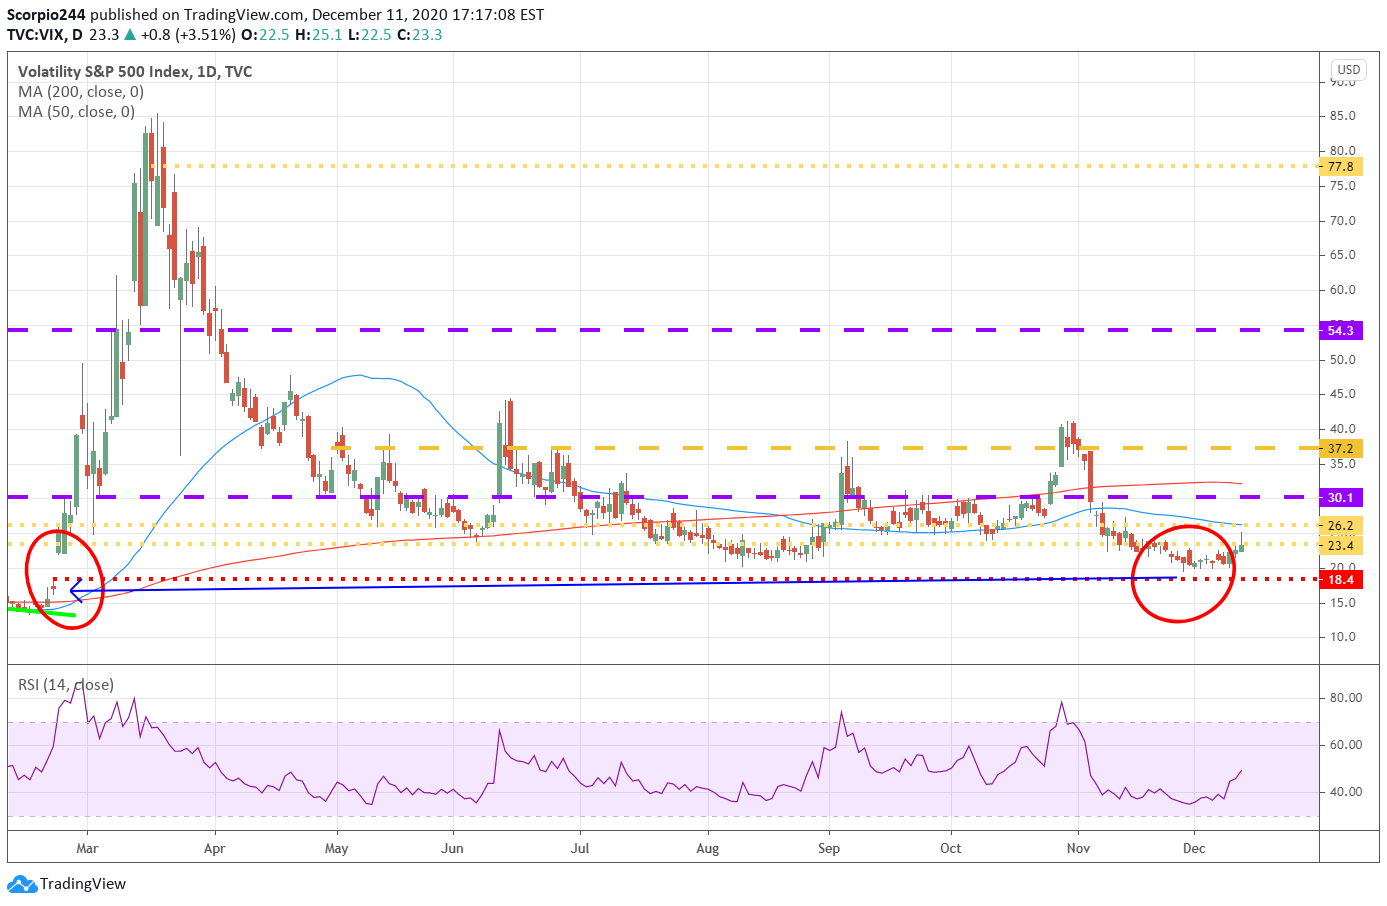
Task: Click the Nov label on the time axis
Action: click(x=1078, y=848)
